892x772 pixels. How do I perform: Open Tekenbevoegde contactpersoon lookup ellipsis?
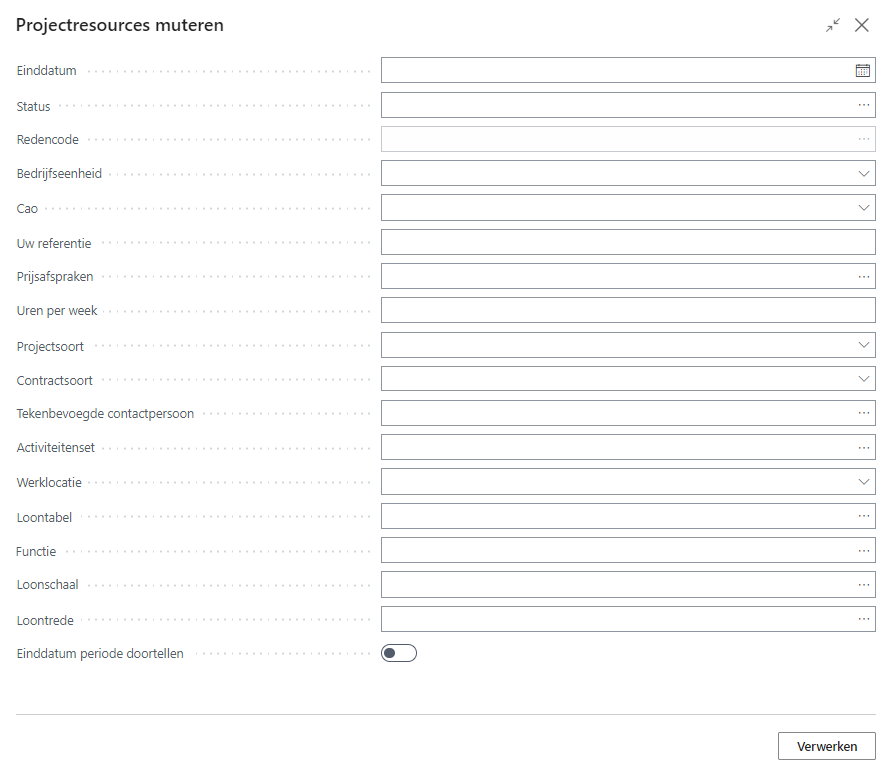pos(864,413)
